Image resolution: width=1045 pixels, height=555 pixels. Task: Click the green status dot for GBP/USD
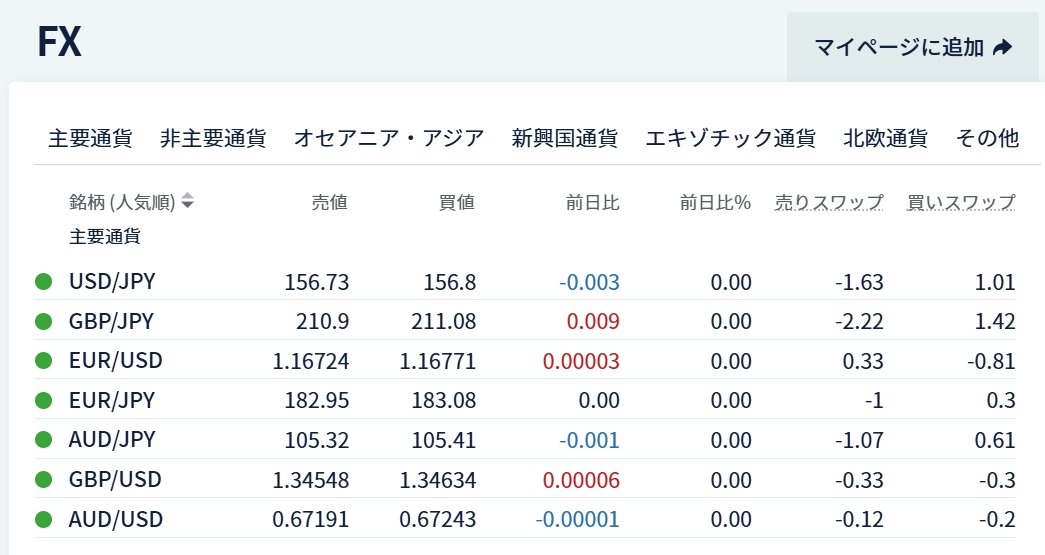click(43, 480)
